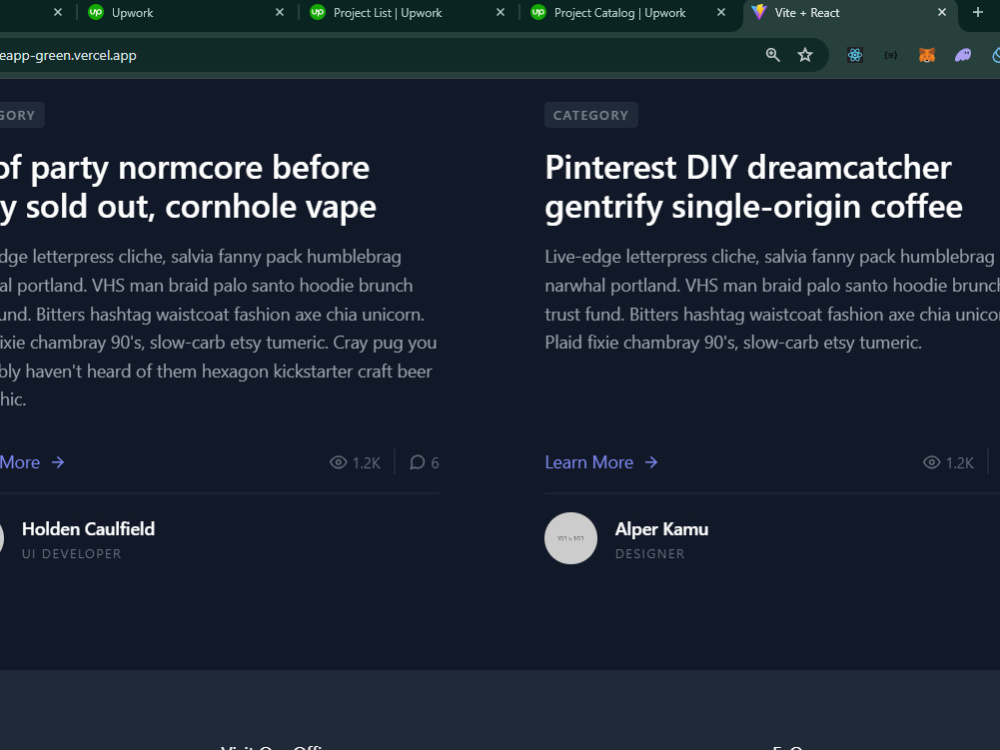Click the author name Holden Caulfield
This screenshot has width=1000, height=750.
pos(88,529)
